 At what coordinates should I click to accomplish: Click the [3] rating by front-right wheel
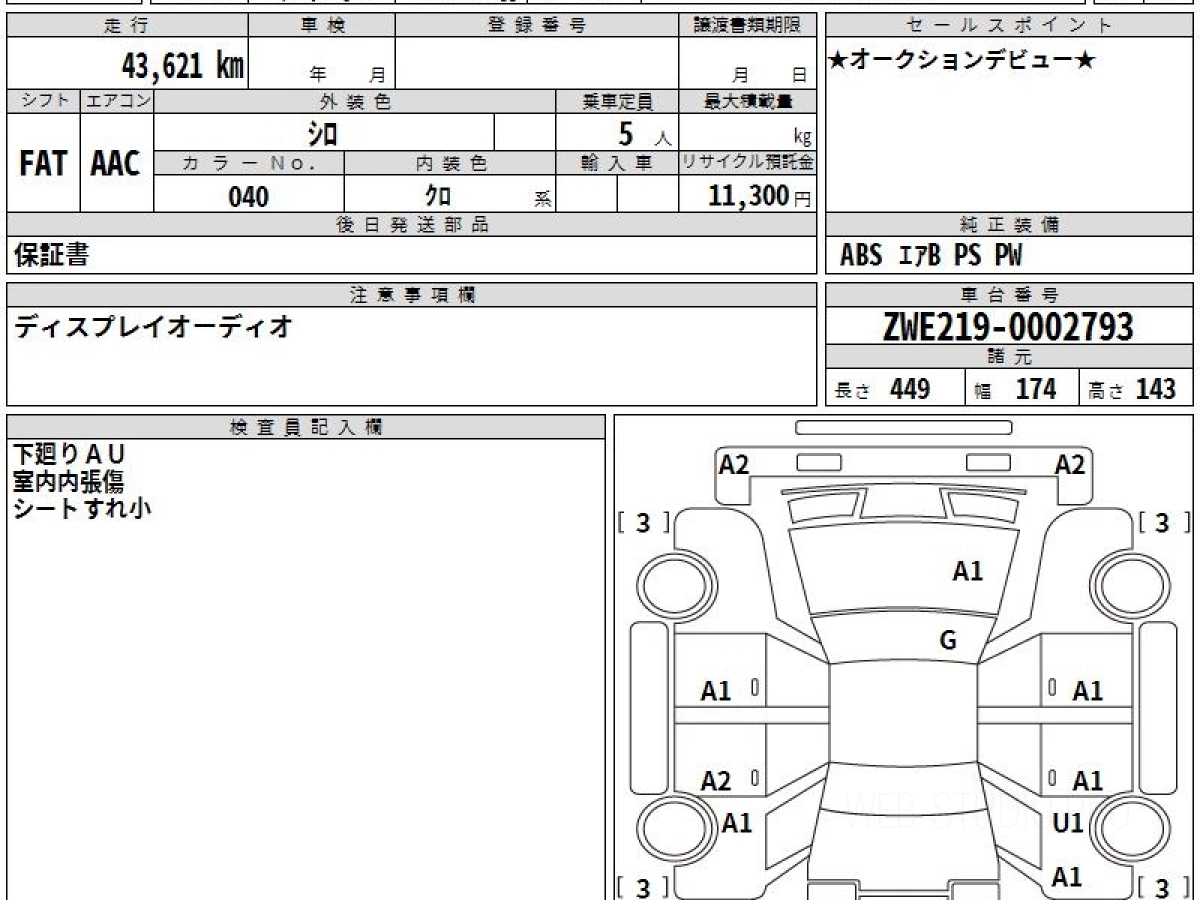click(1163, 523)
